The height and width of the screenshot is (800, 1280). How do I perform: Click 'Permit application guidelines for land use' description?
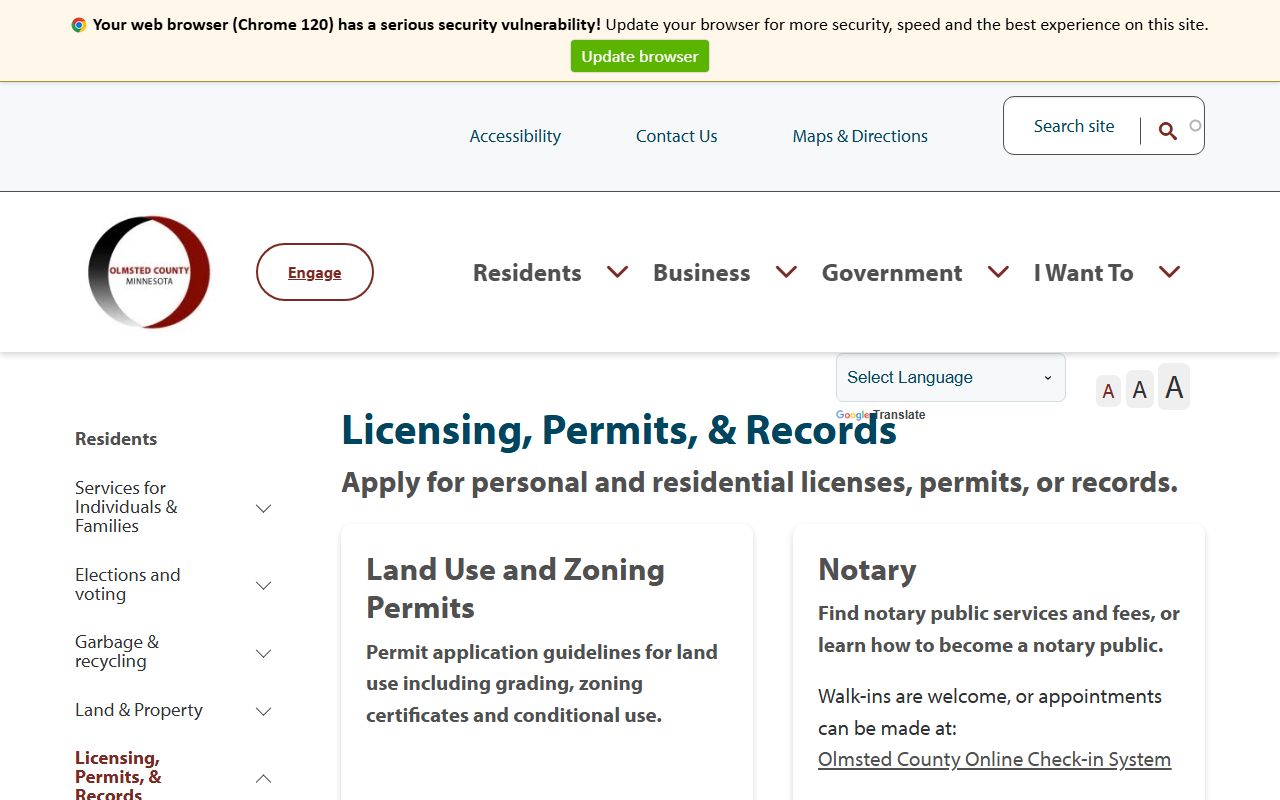pos(542,683)
